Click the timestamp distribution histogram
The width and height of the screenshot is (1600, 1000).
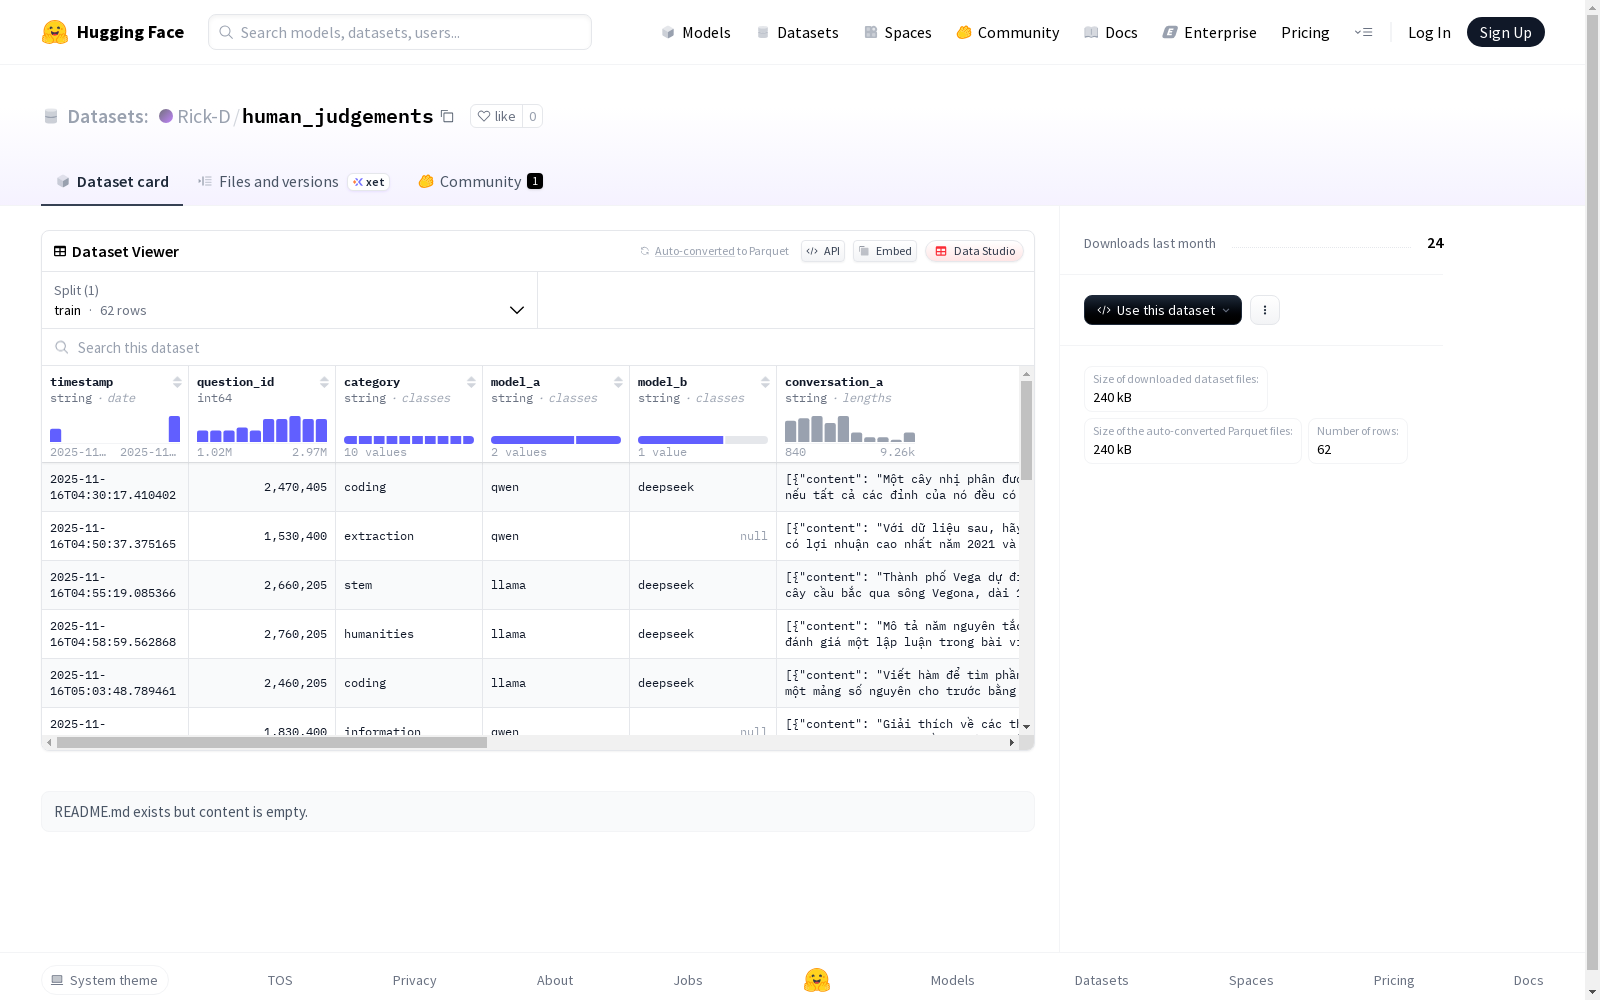115,429
